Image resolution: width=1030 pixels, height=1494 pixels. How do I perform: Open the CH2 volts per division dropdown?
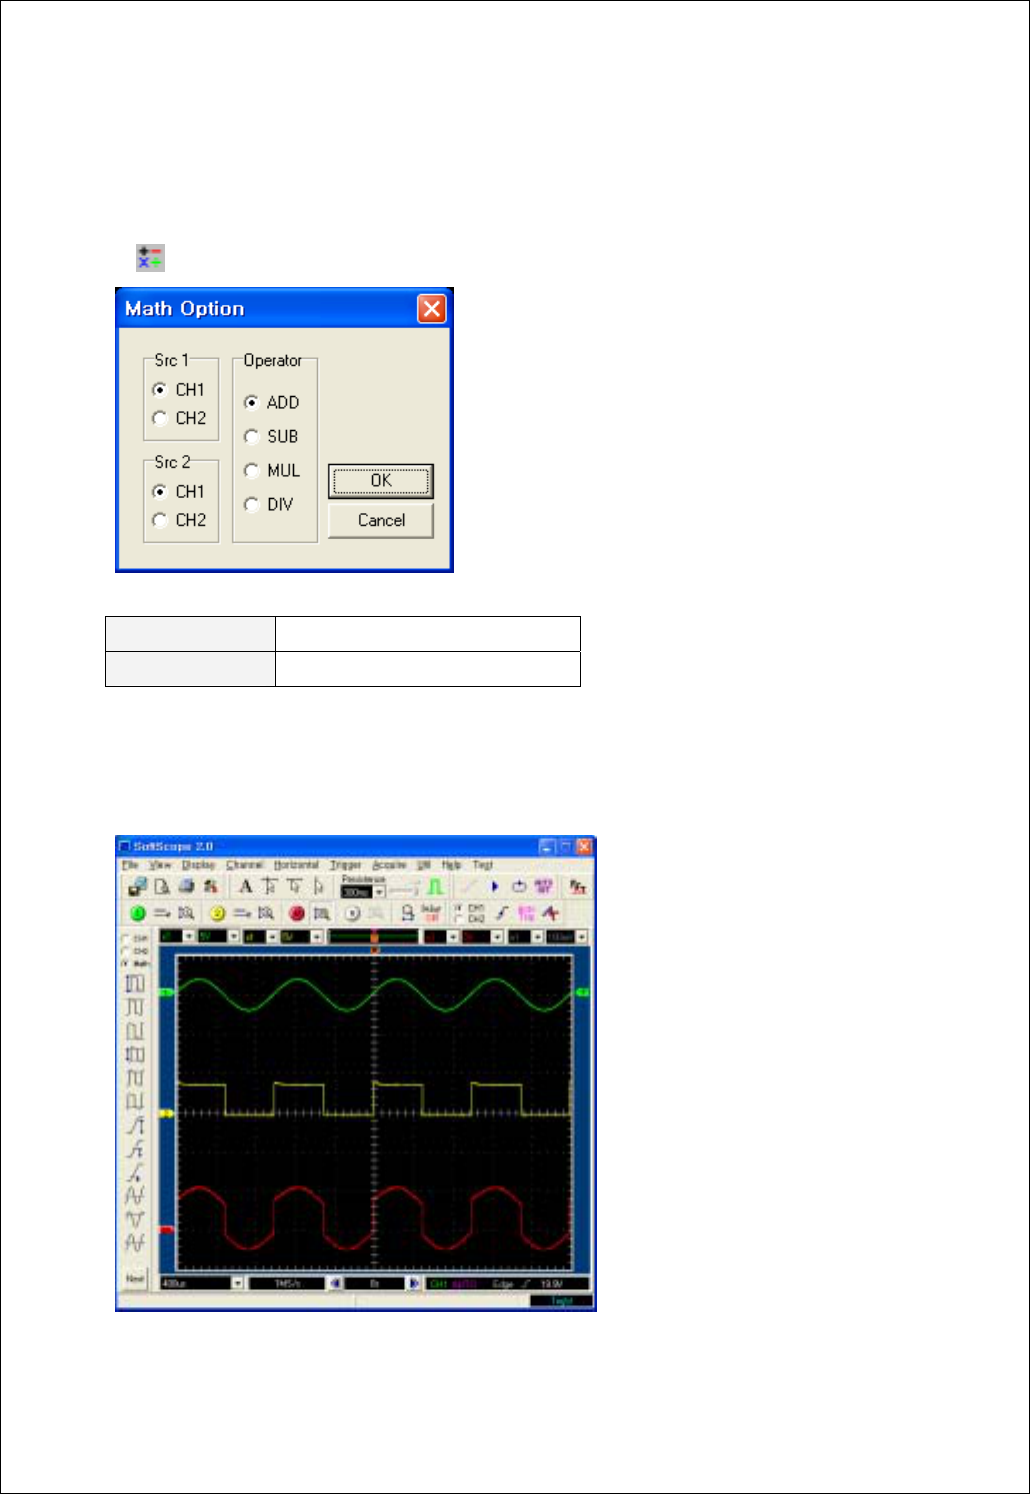point(316,937)
